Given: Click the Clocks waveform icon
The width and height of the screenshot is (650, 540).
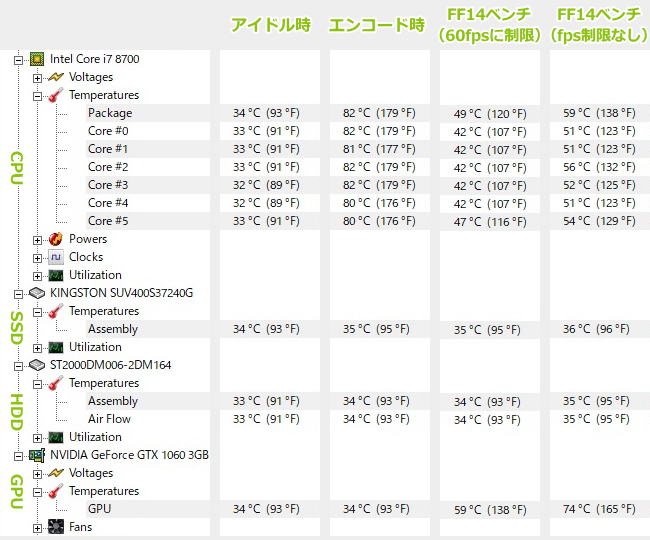Looking at the screenshot, I should [x=56, y=257].
